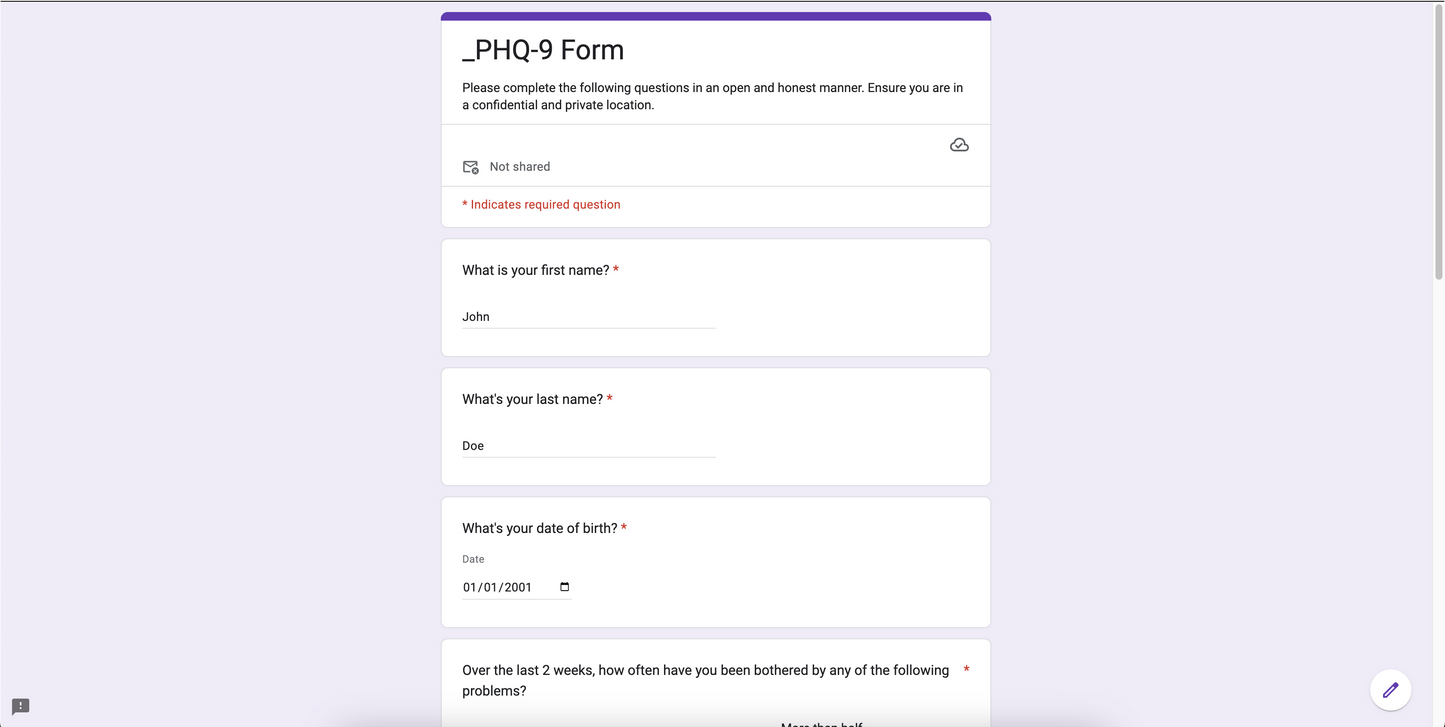The width and height of the screenshot is (1445, 727).
Task: Select the month segment of birth date
Action: (469, 588)
